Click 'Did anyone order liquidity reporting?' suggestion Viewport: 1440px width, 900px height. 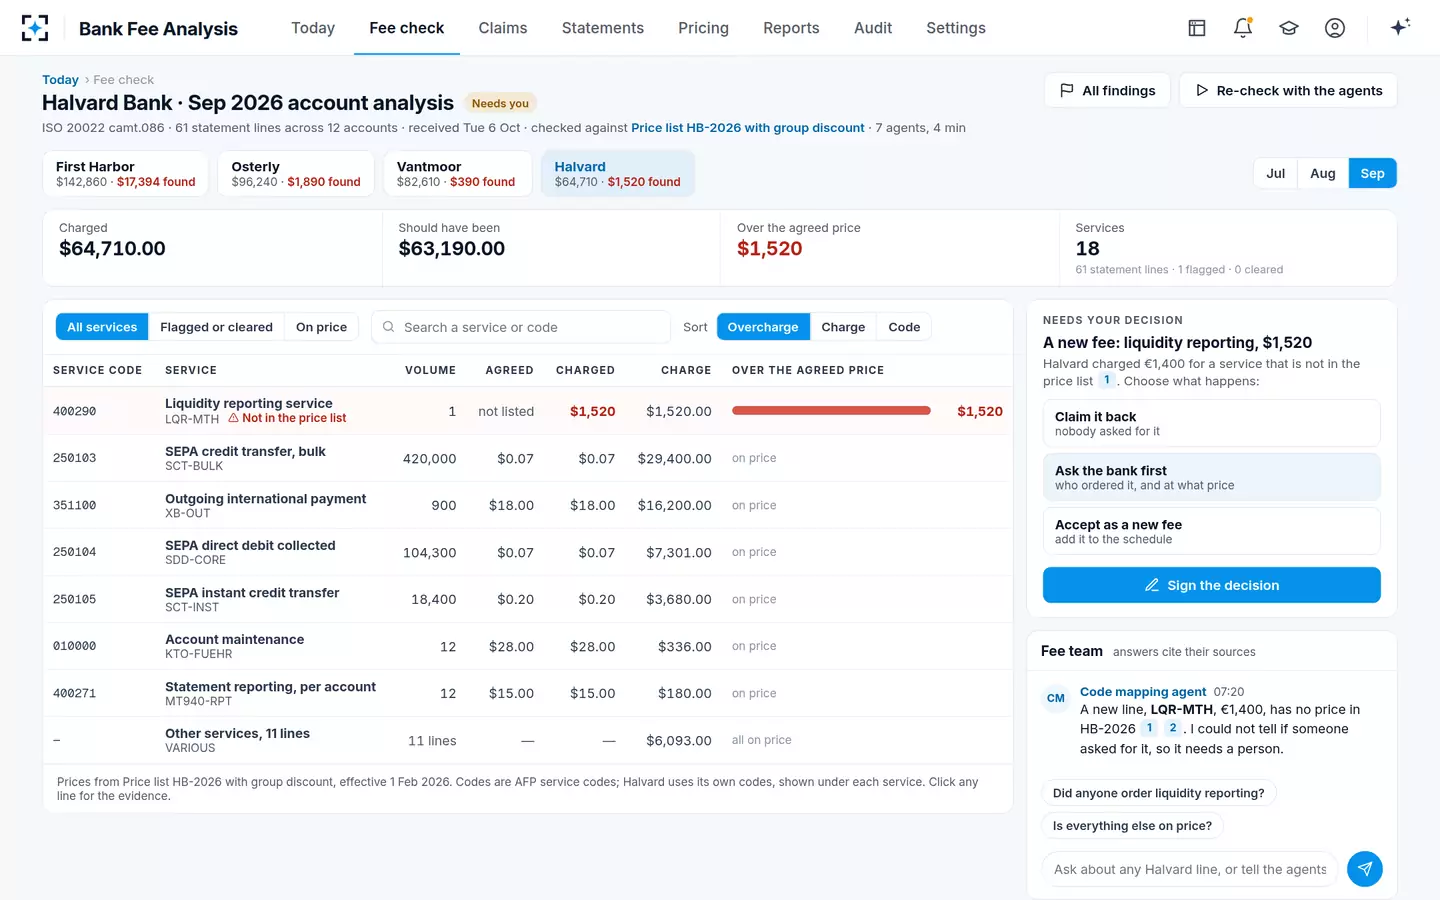point(1159,793)
